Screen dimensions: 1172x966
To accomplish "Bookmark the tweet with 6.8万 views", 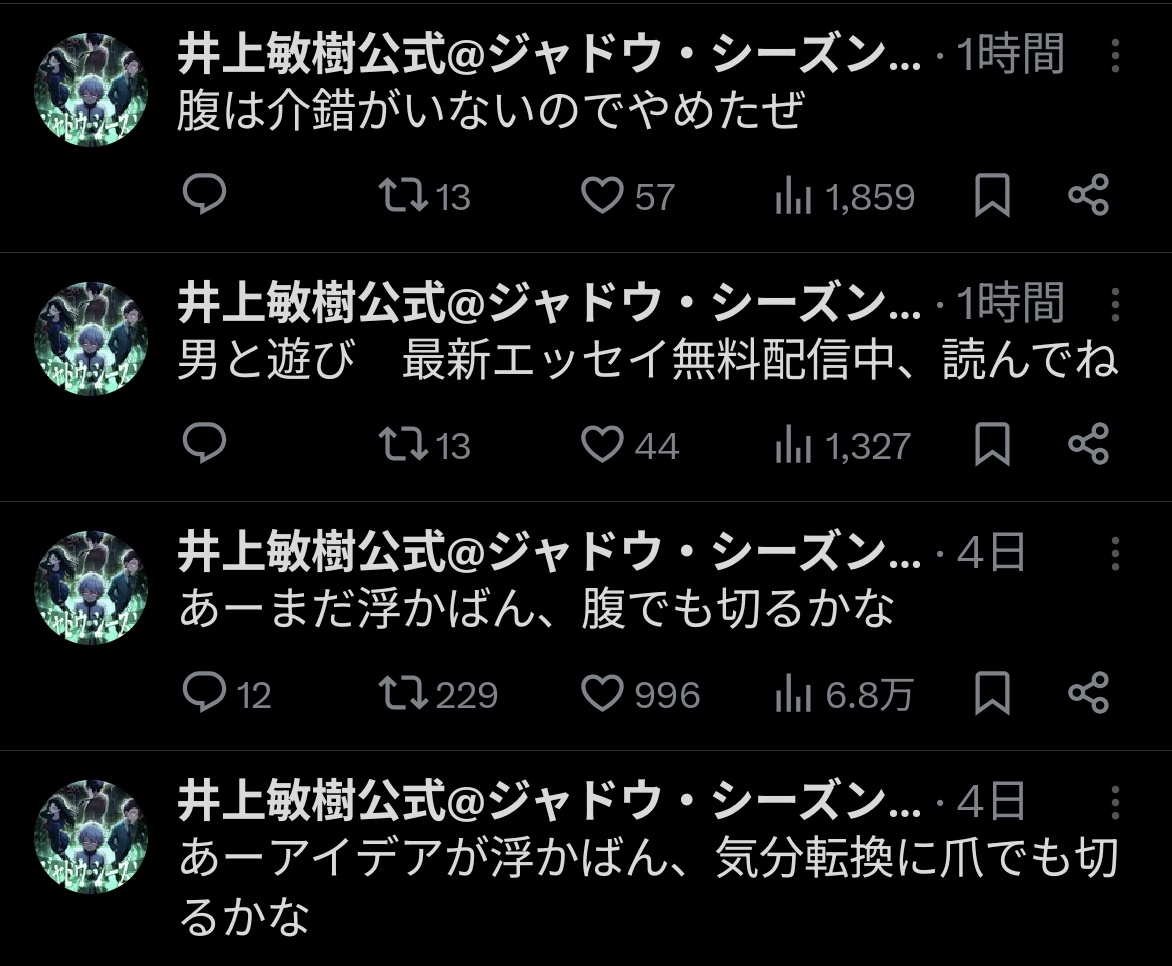I will (x=992, y=694).
